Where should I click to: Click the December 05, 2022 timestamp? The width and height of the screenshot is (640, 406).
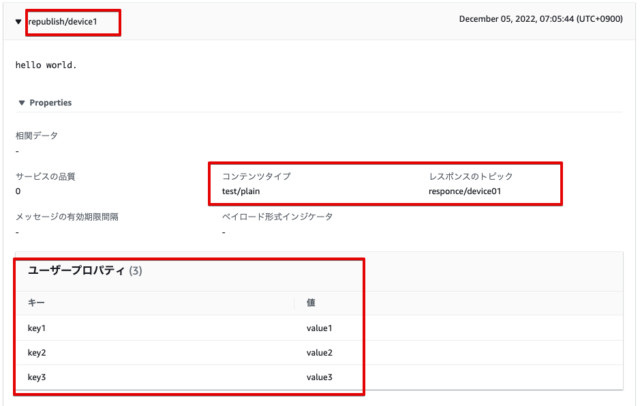(x=541, y=19)
